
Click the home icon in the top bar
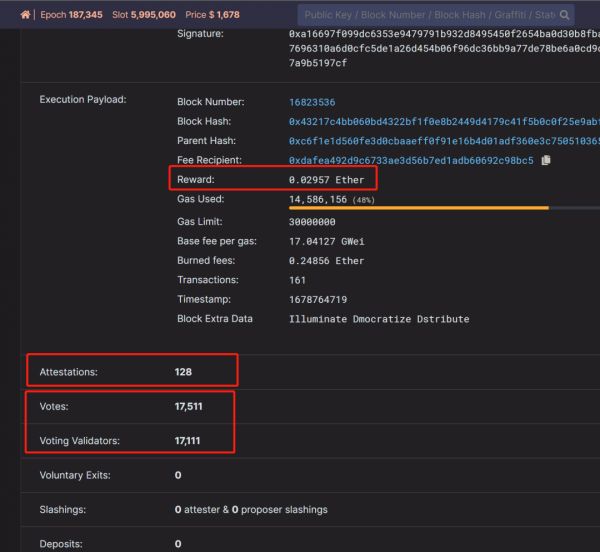(x=25, y=15)
